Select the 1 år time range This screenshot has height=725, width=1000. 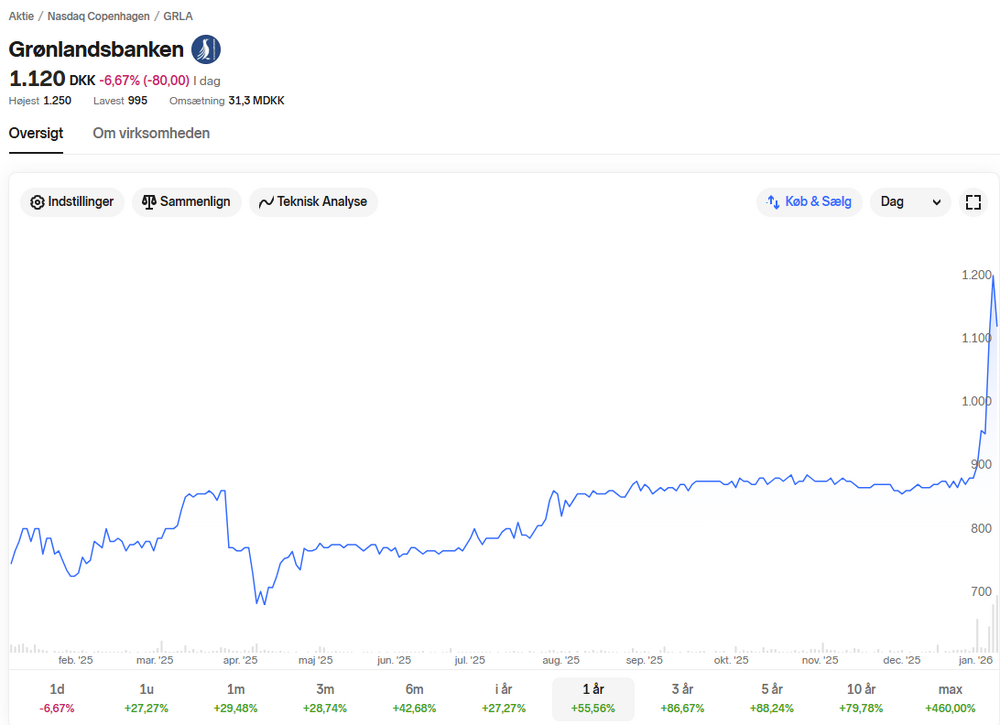point(593,698)
